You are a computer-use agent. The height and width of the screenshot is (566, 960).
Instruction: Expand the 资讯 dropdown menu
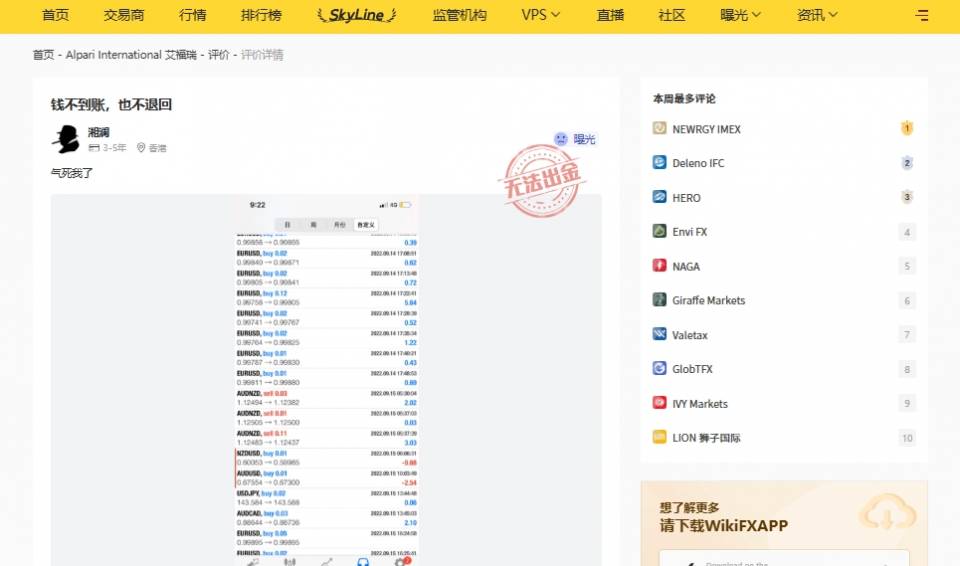click(817, 15)
